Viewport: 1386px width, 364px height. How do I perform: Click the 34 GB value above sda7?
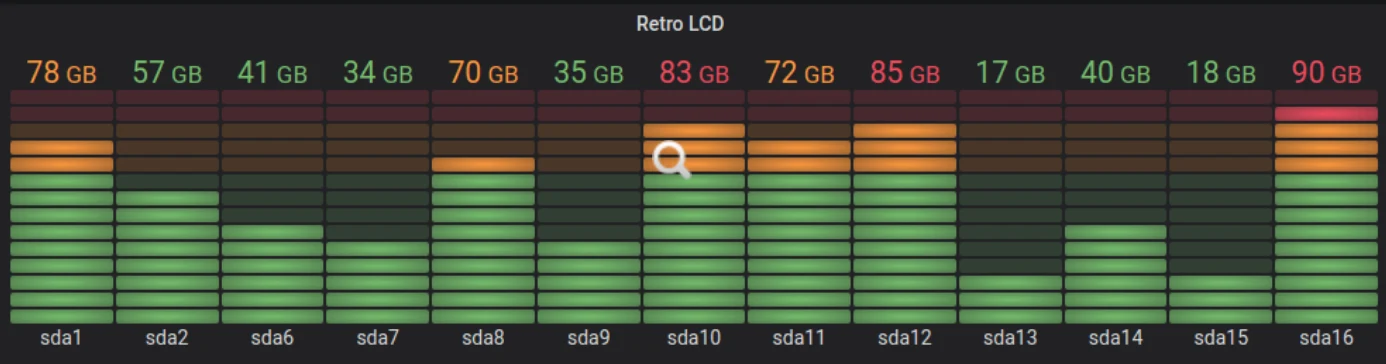(378, 73)
